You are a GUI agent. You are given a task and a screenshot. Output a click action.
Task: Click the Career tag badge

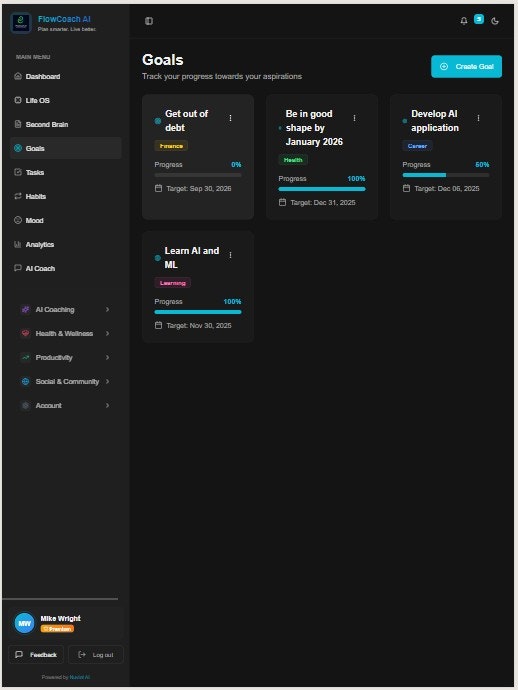[417, 146]
